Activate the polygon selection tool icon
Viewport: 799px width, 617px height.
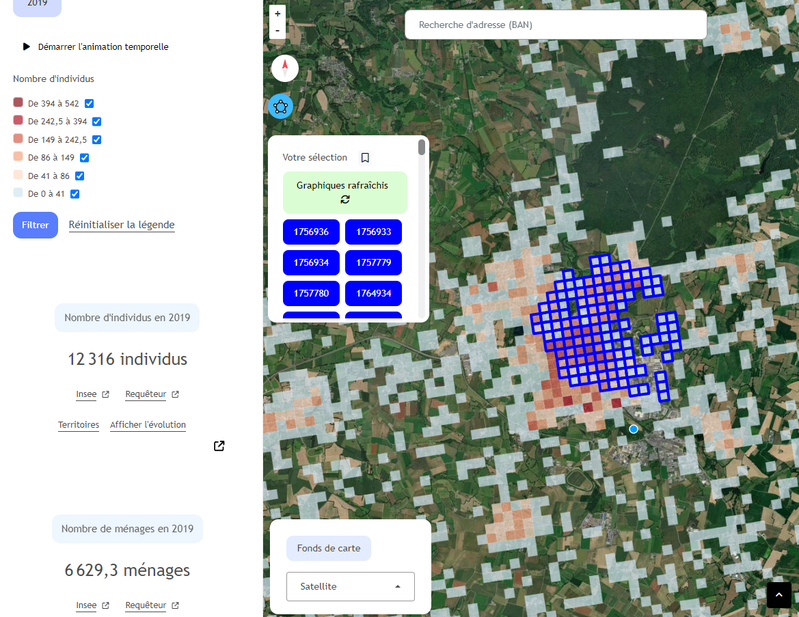pos(281,106)
